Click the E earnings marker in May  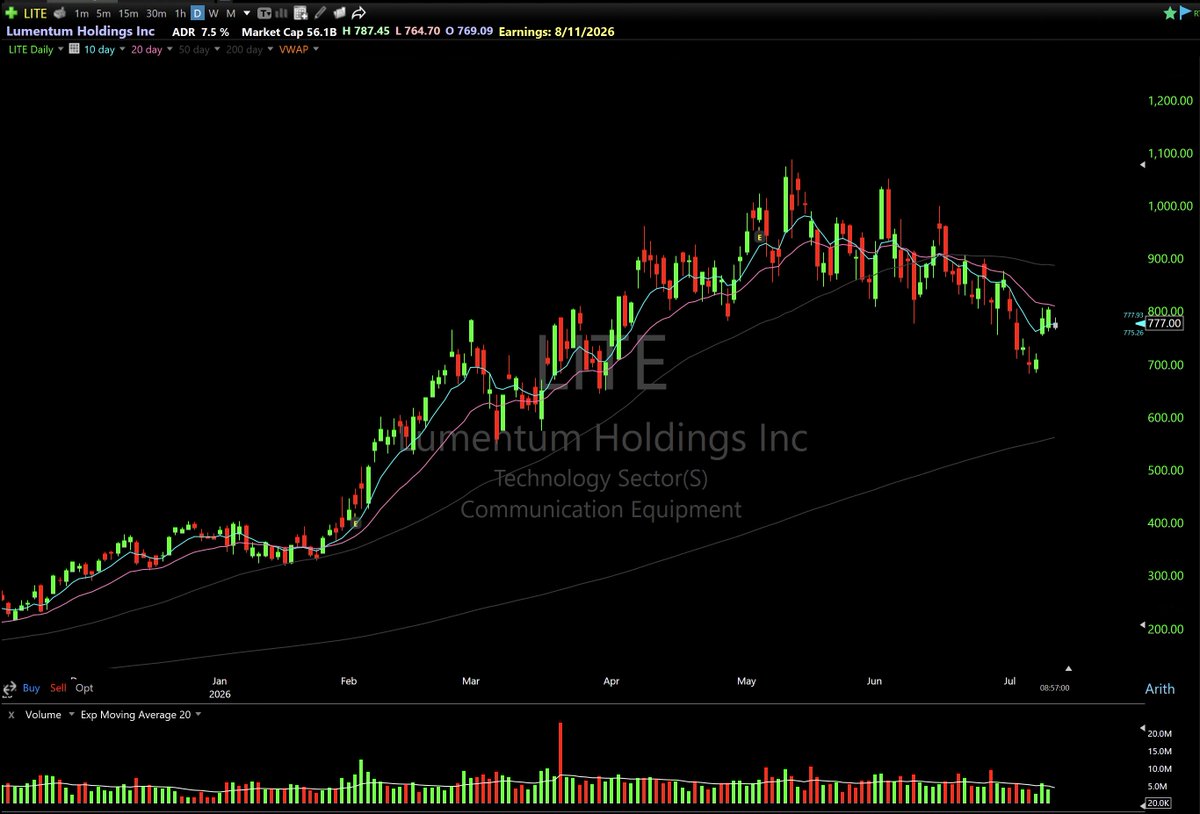[x=760, y=236]
